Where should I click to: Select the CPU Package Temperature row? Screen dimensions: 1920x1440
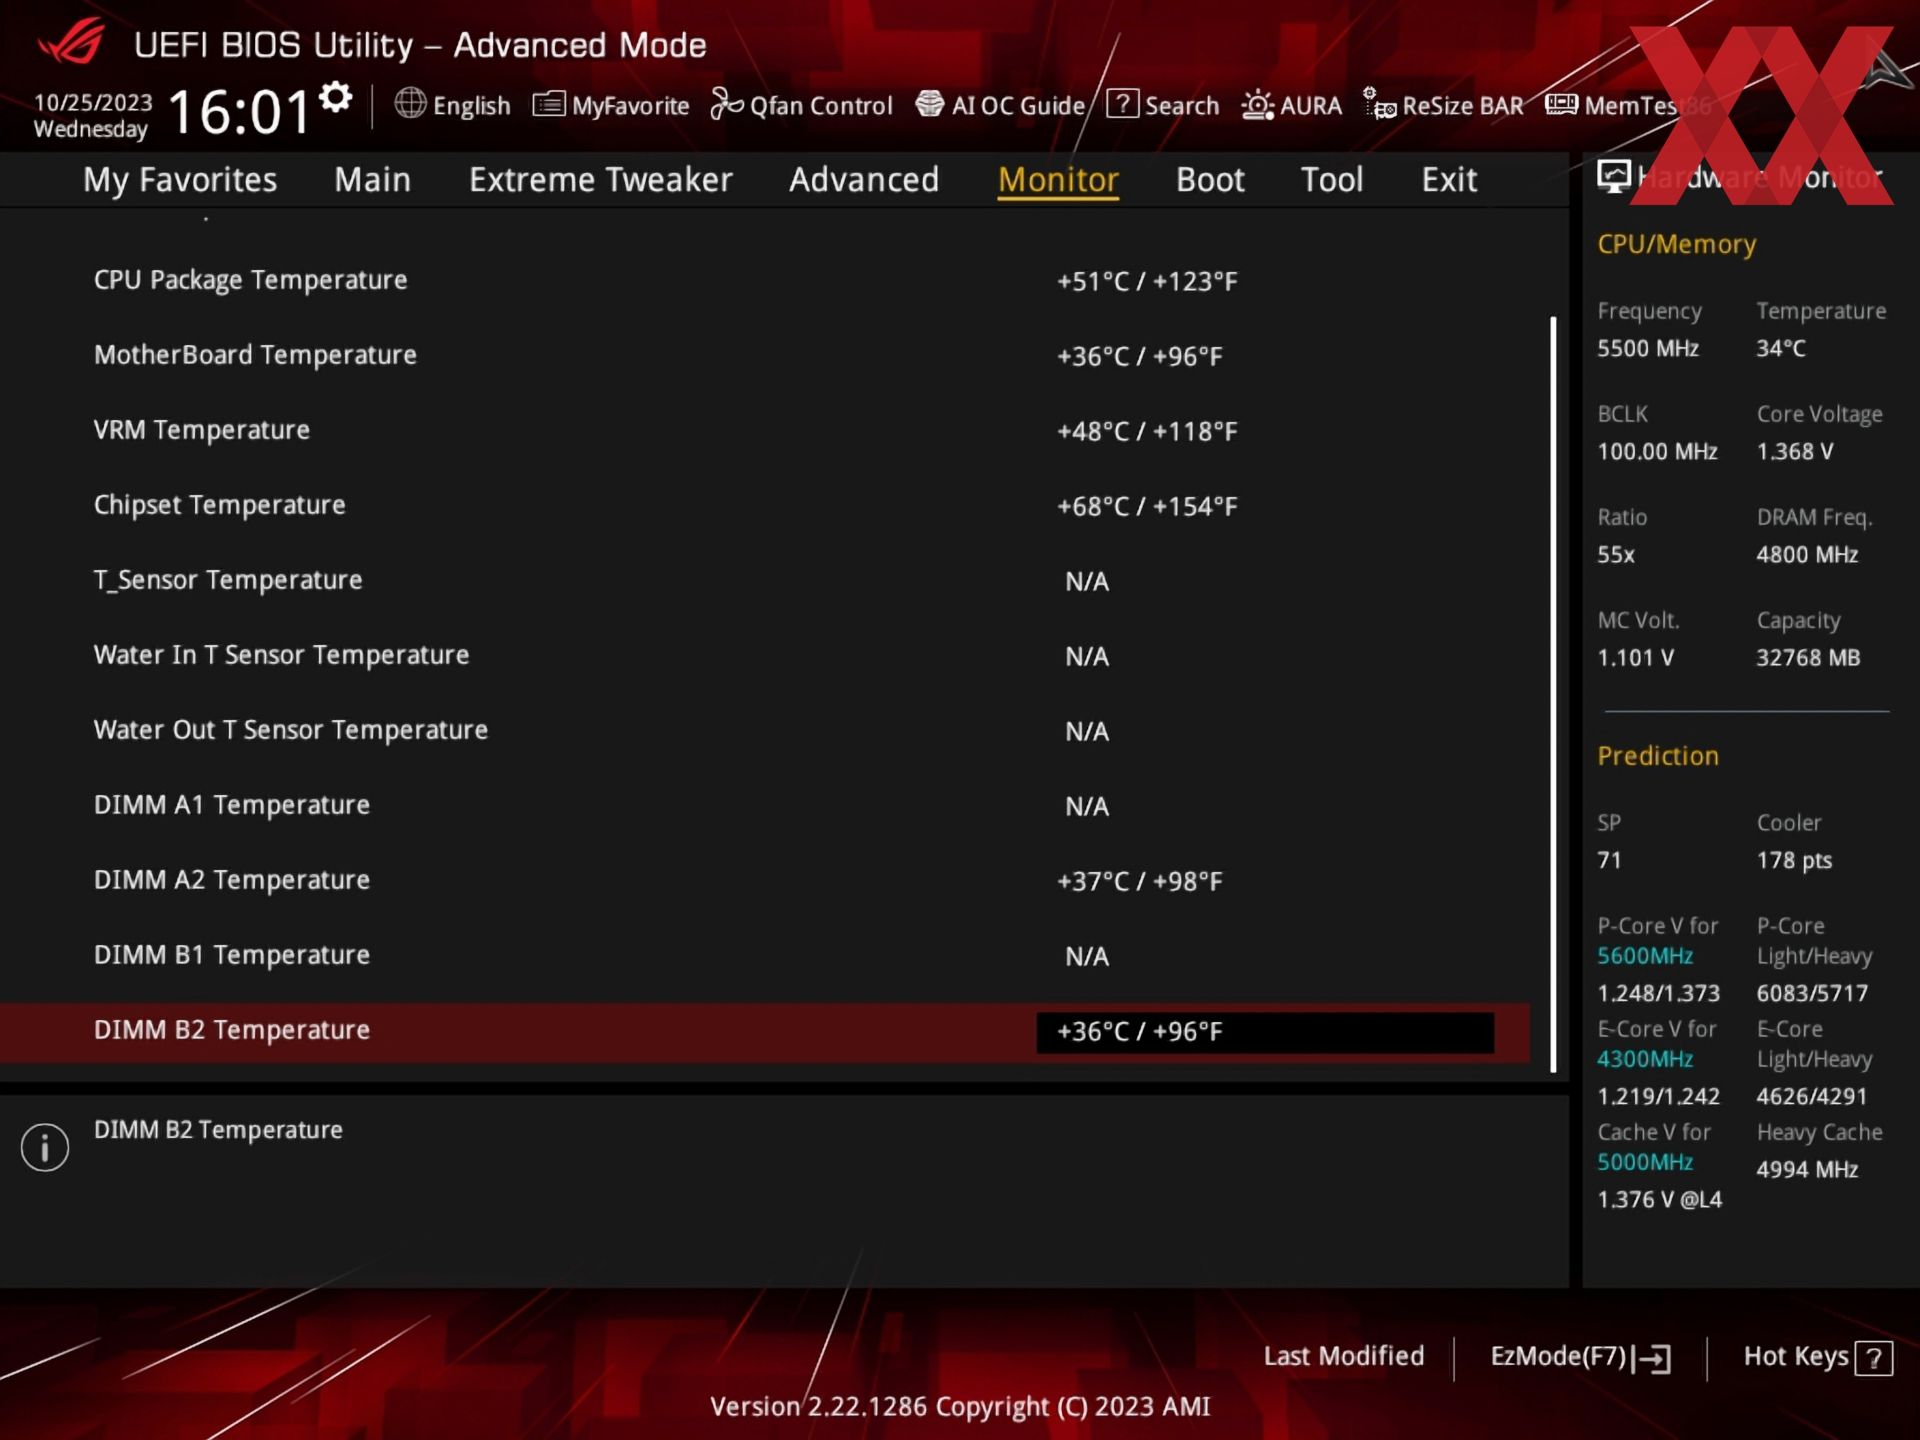click(765, 281)
